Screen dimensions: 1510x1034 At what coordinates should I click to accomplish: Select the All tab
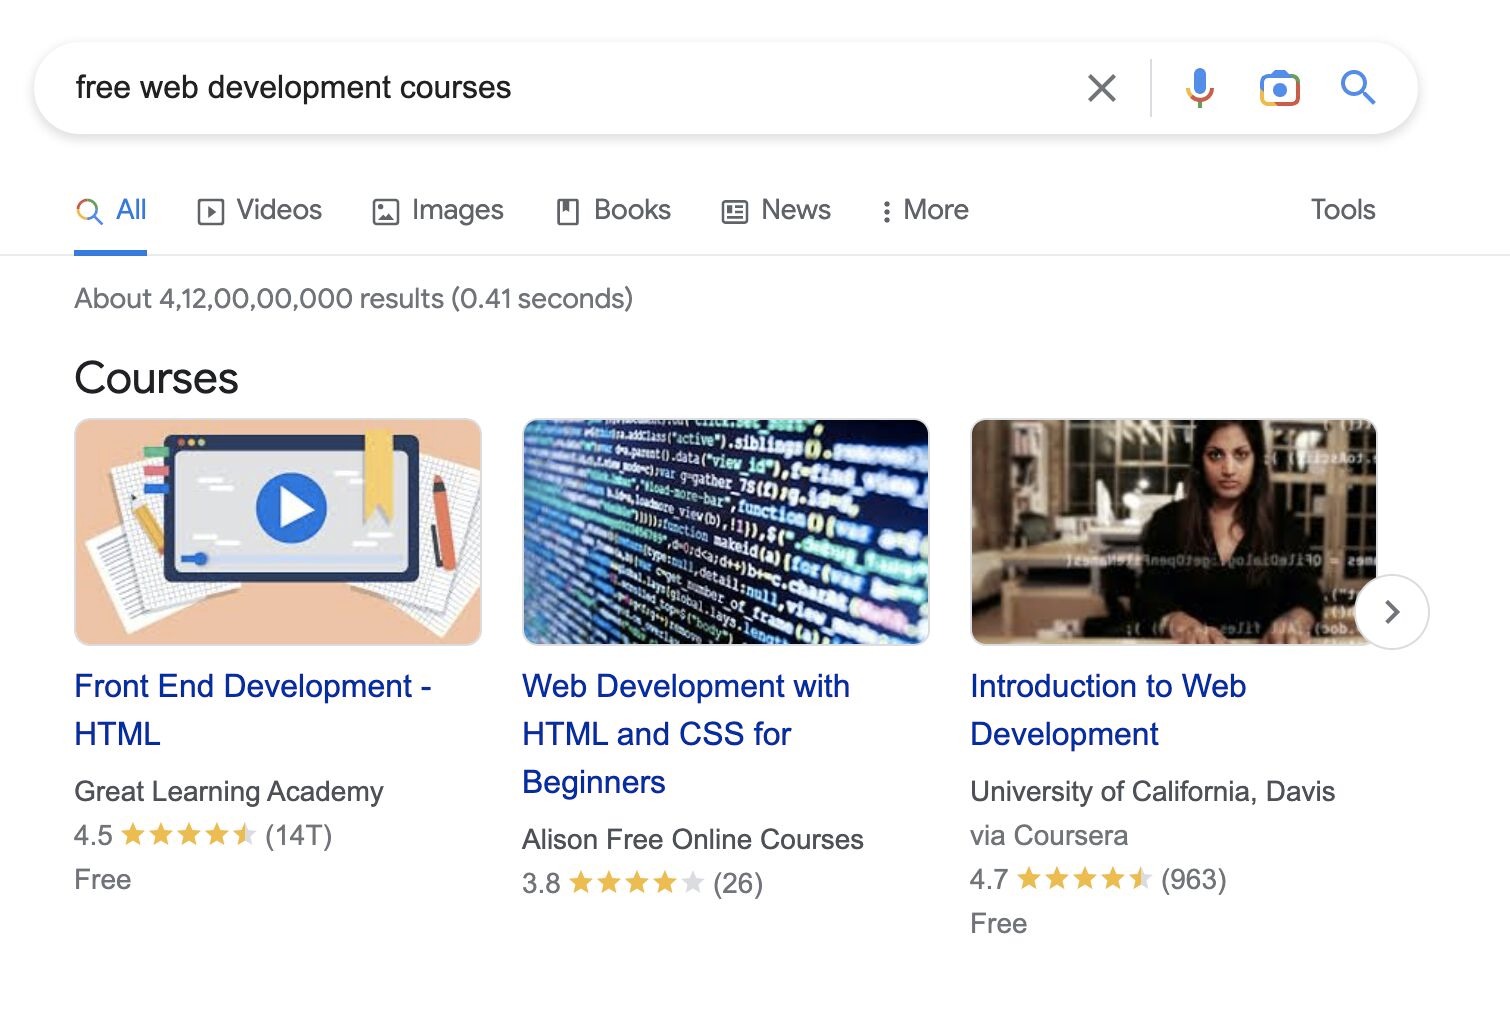click(111, 210)
